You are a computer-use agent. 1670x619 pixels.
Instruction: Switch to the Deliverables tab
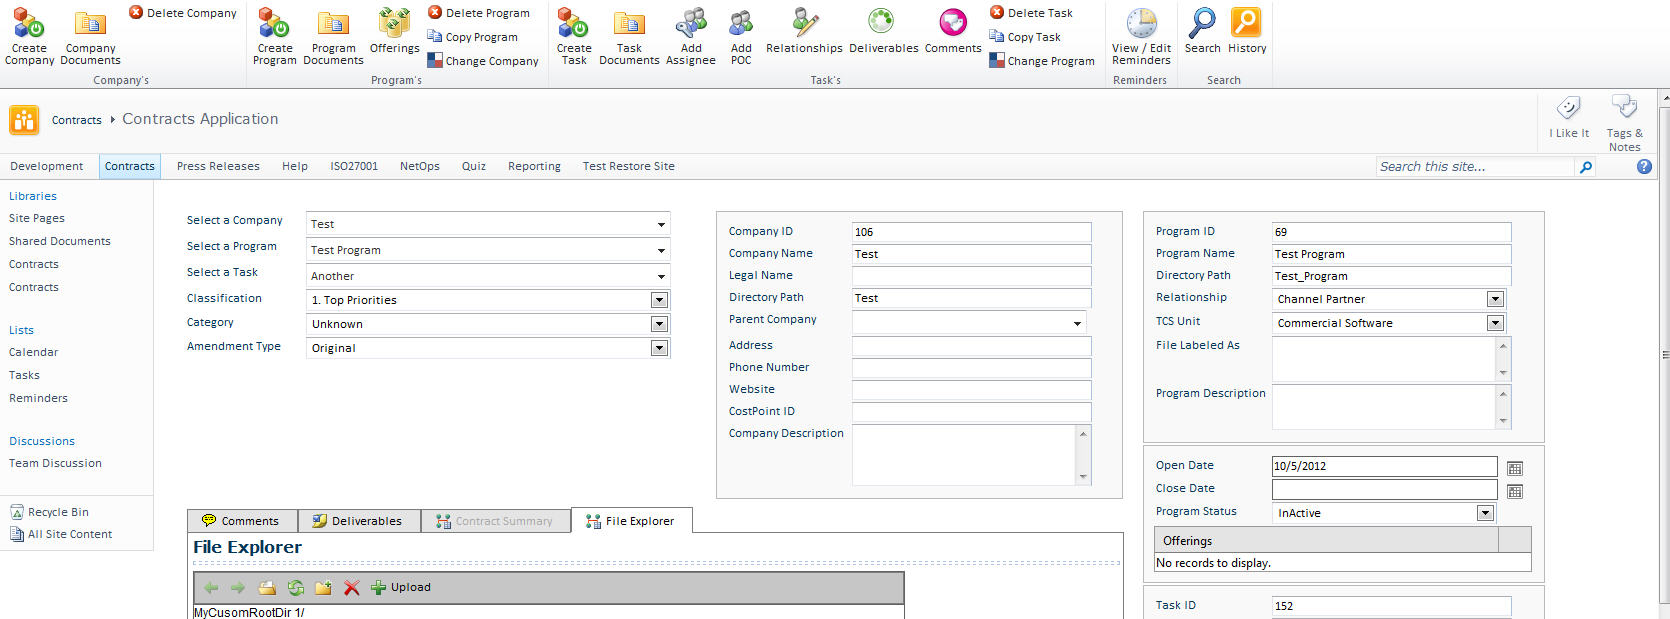(359, 521)
